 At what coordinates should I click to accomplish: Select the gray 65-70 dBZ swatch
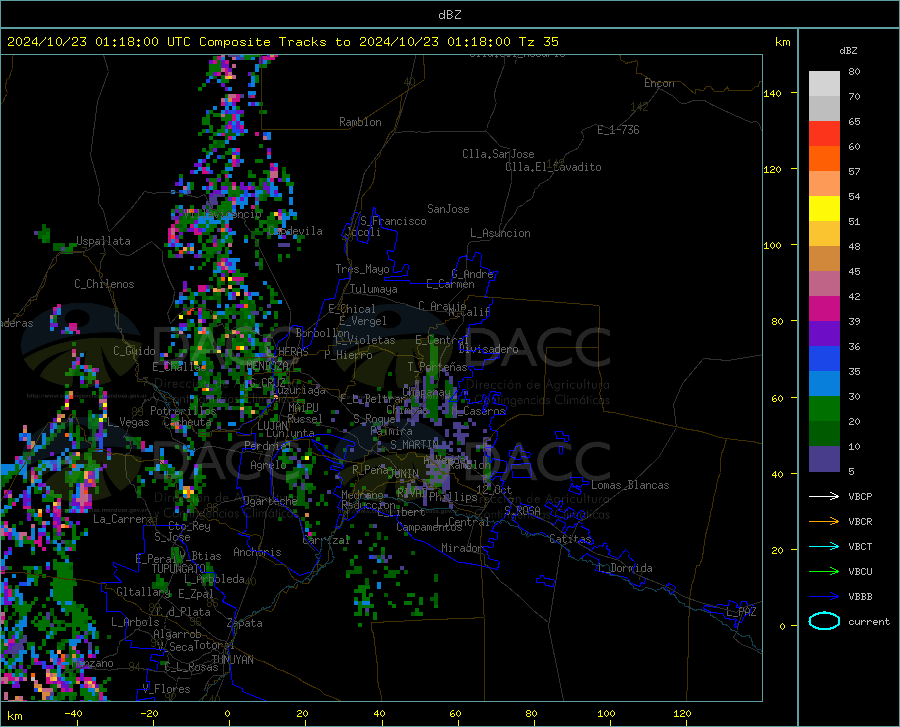824,108
